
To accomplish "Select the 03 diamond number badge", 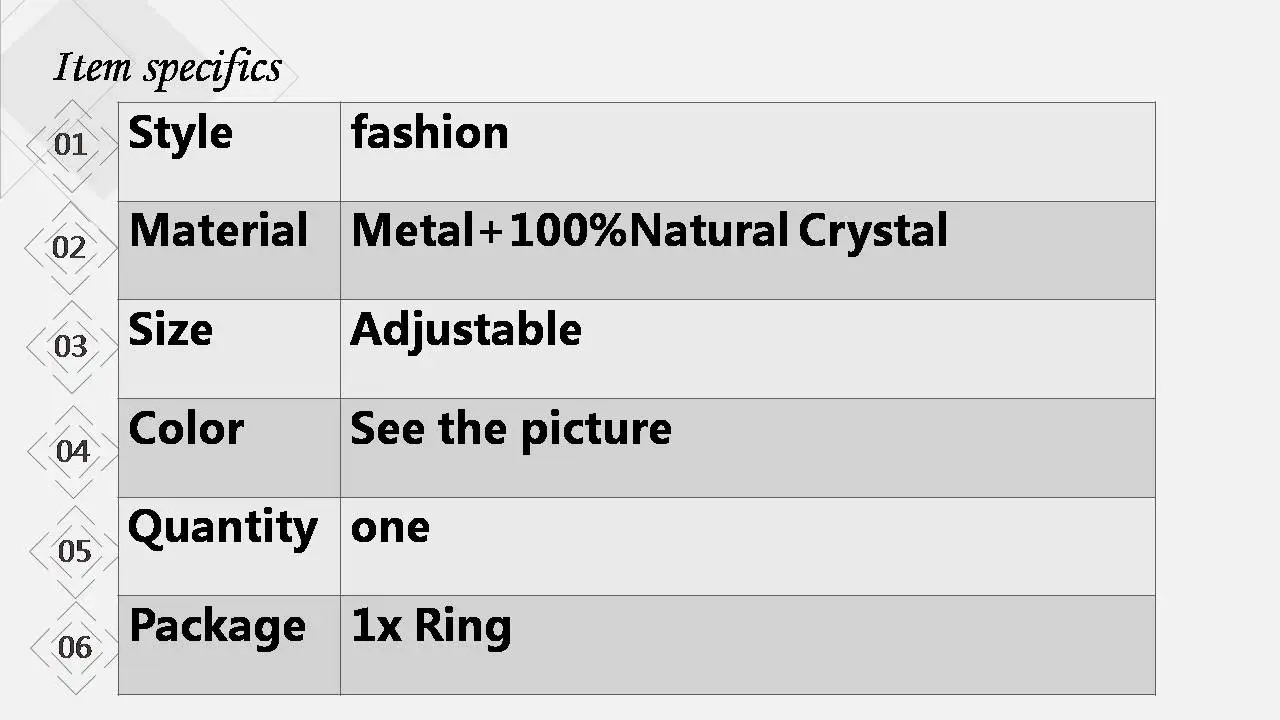I will pos(70,347).
